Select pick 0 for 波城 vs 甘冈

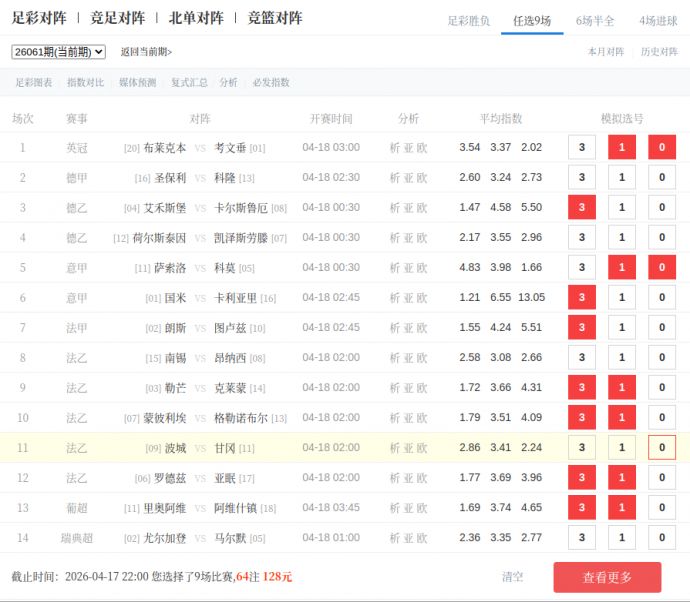coord(661,448)
